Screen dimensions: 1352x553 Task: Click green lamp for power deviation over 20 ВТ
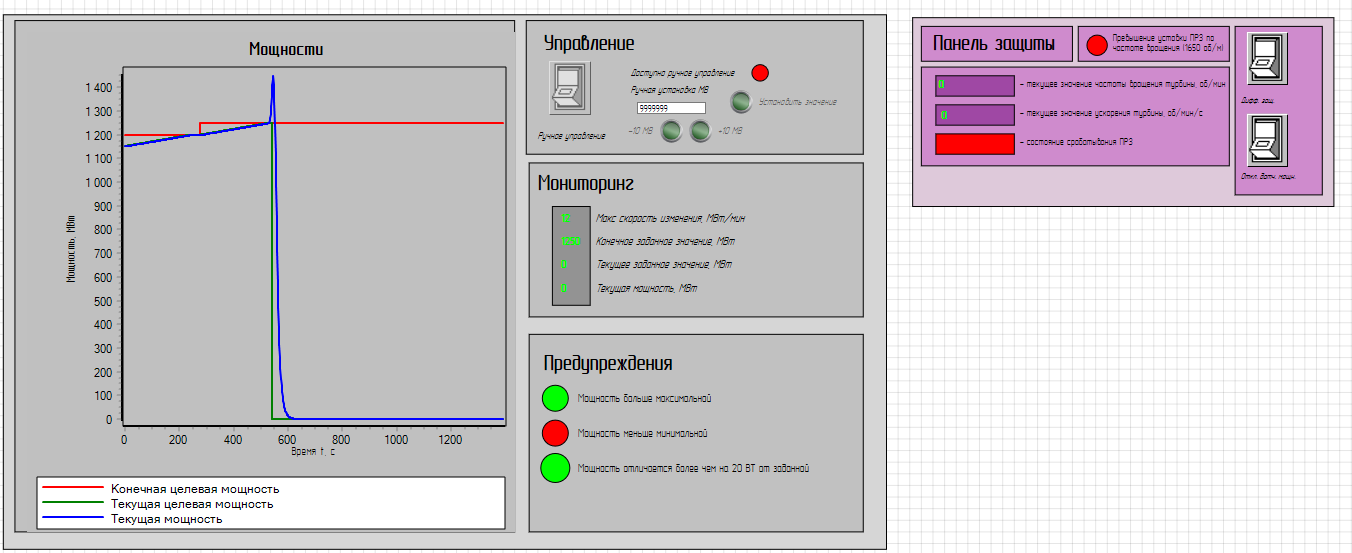coord(555,467)
